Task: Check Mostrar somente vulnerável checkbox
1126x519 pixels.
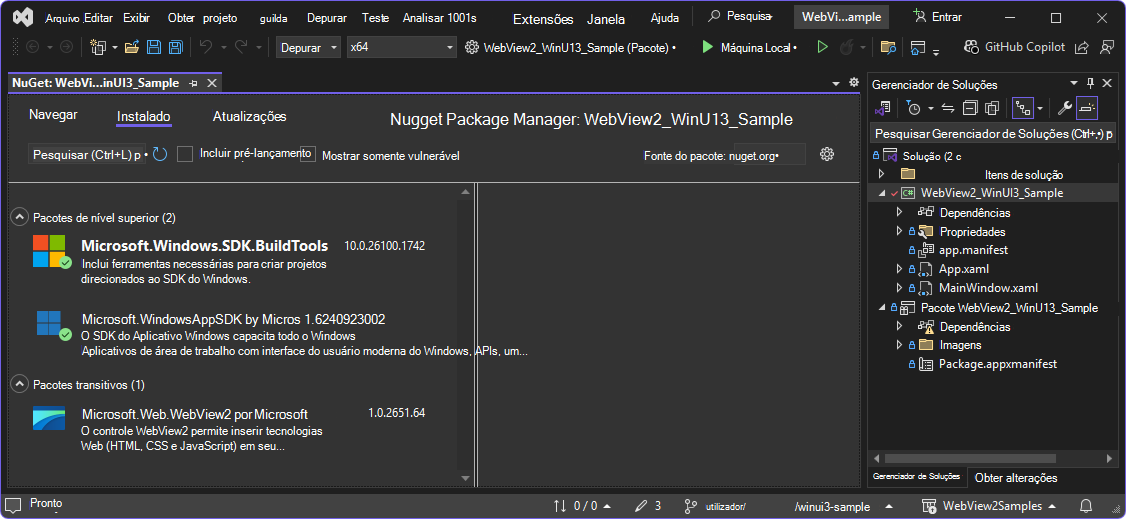Action: coord(308,154)
